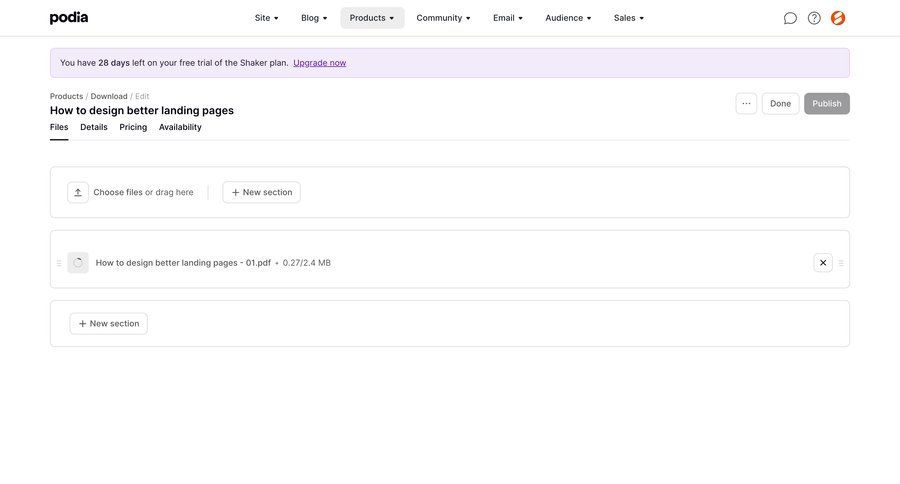Add New section below the PDF file
The image size is (900, 484).
coord(108,324)
